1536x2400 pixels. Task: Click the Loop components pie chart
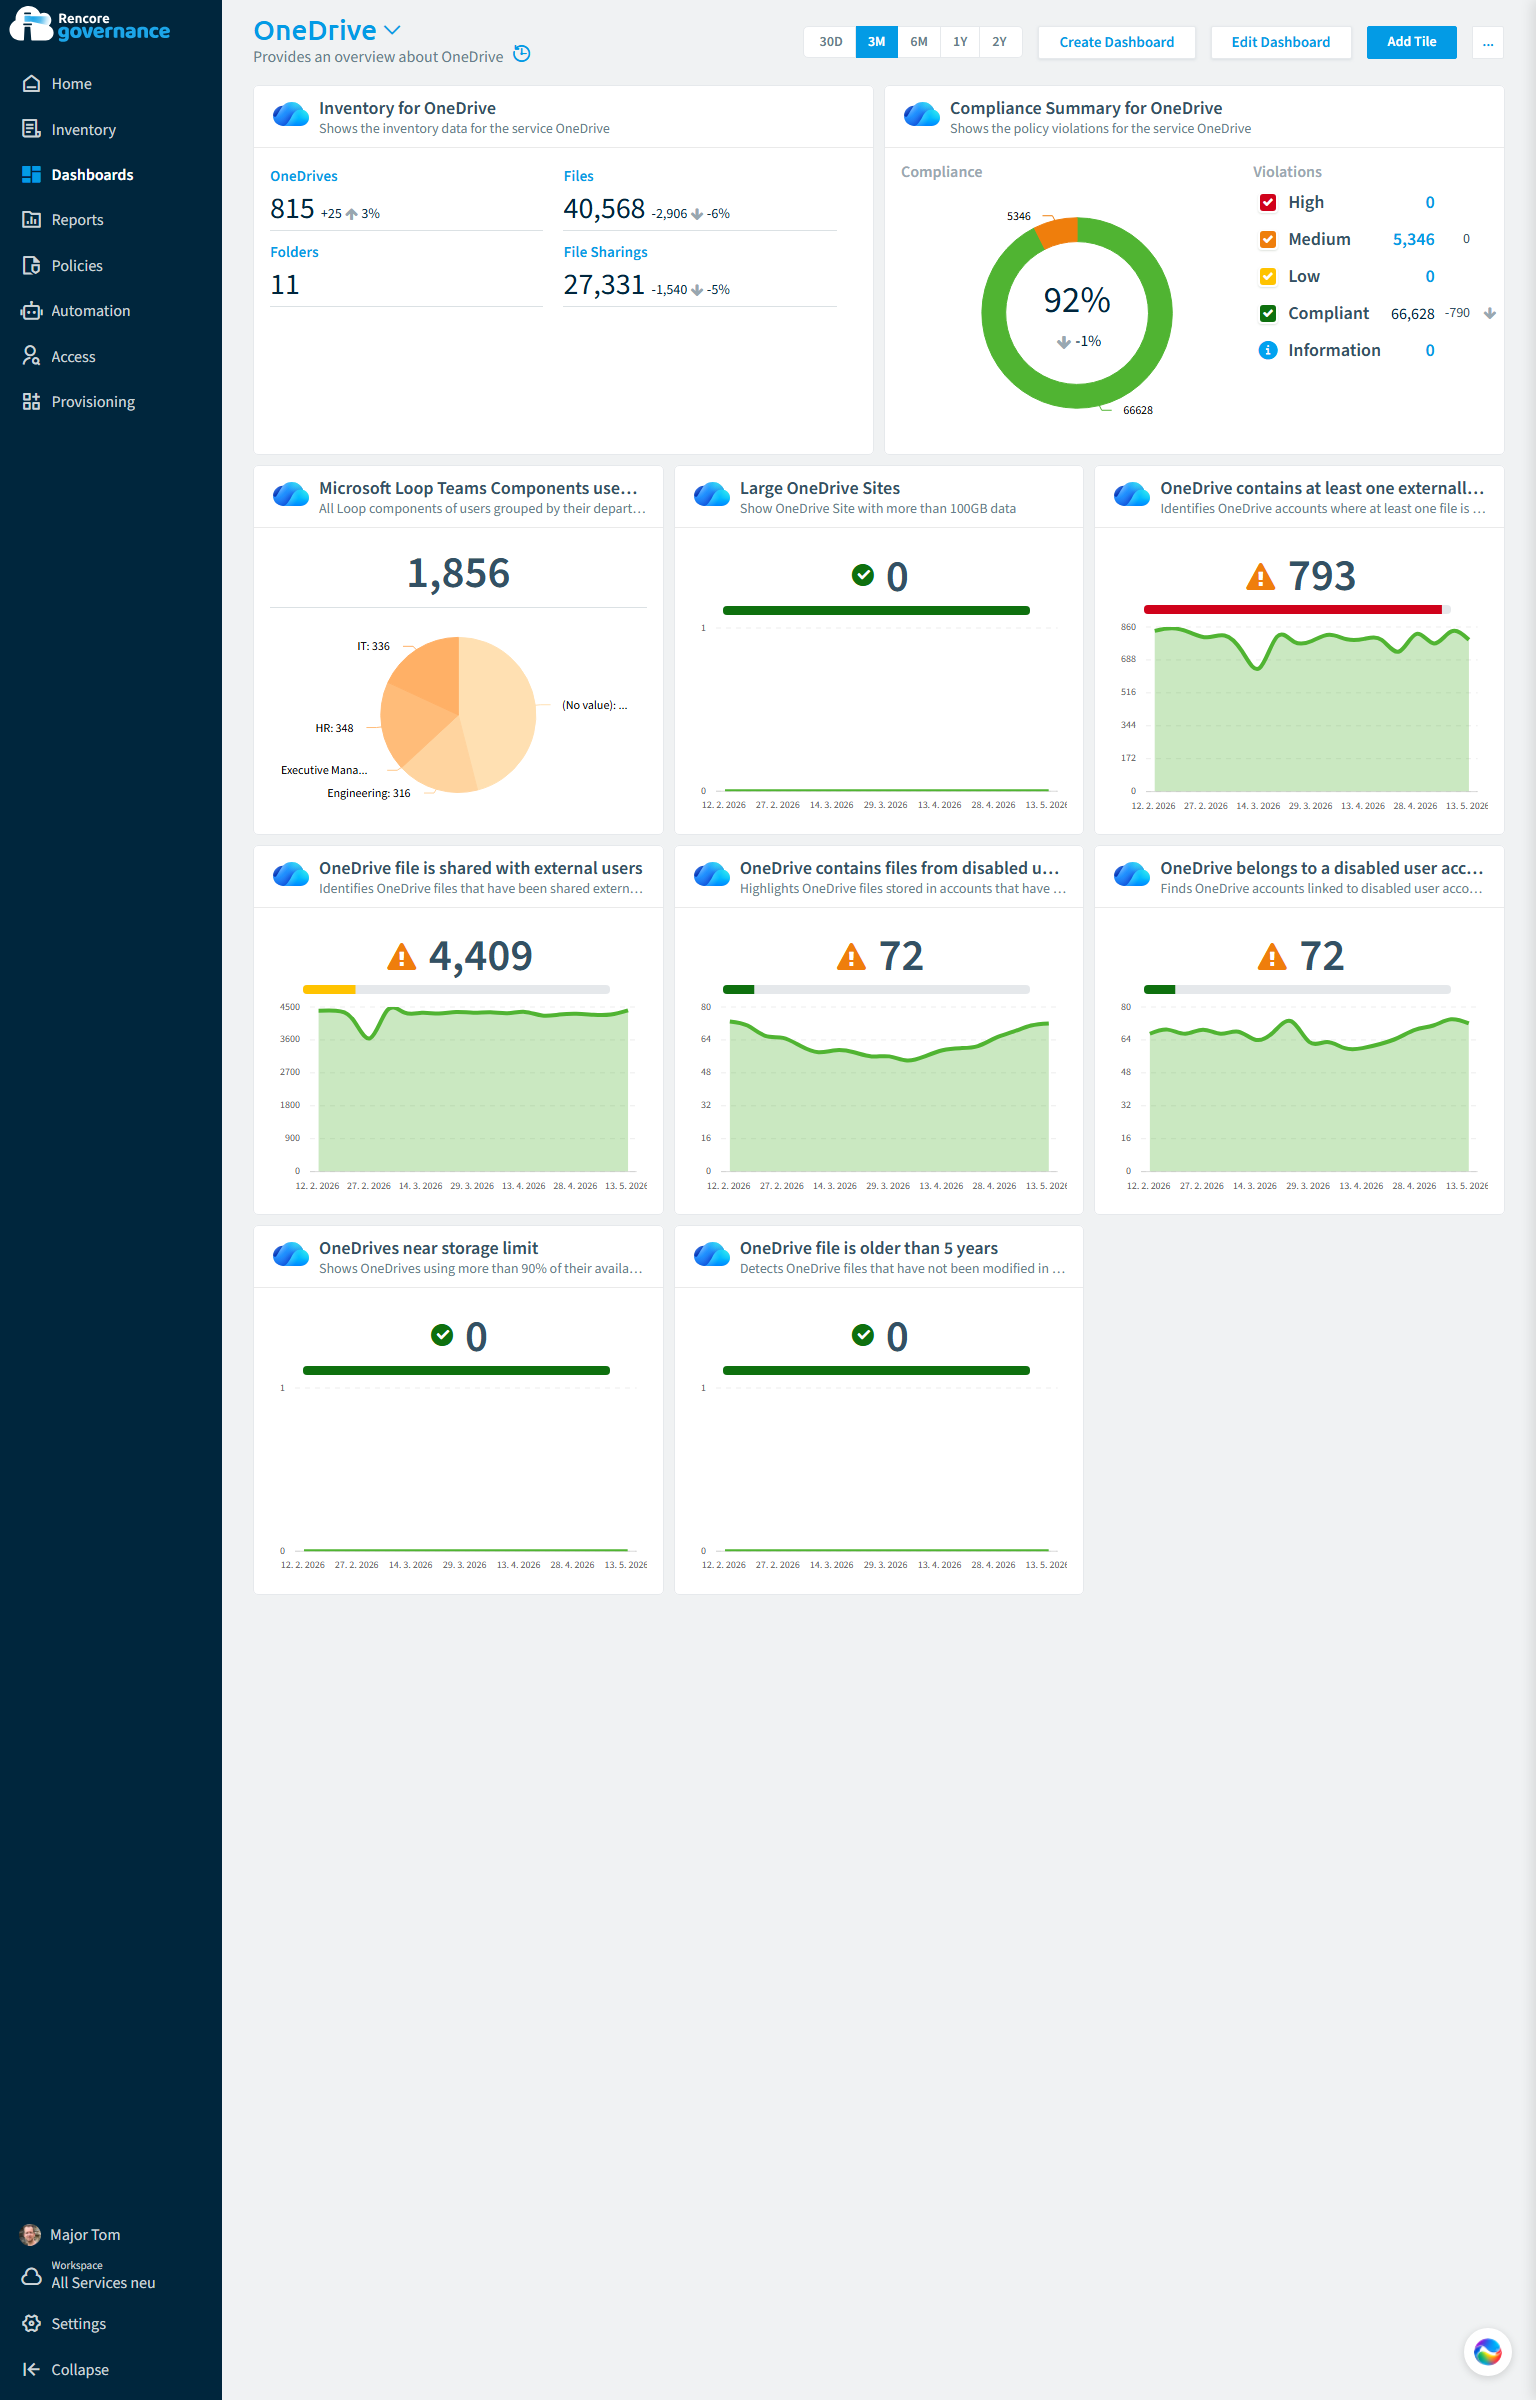(x=459, y=715)
